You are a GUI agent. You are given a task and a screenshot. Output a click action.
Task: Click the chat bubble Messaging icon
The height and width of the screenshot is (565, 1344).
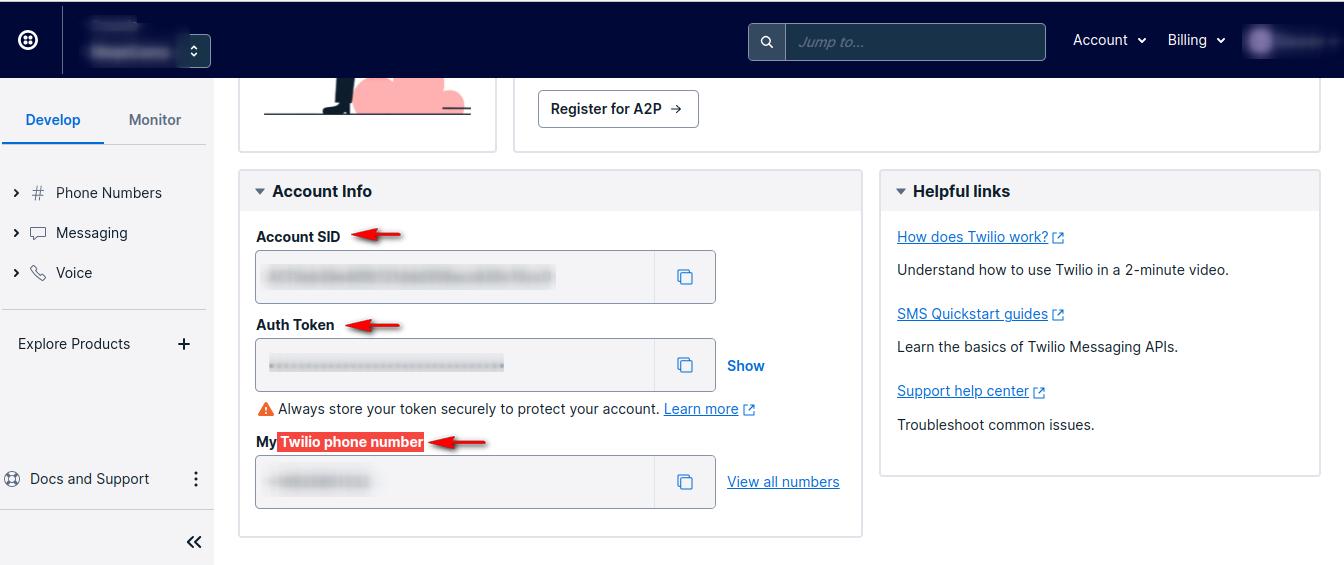[38, 233]
